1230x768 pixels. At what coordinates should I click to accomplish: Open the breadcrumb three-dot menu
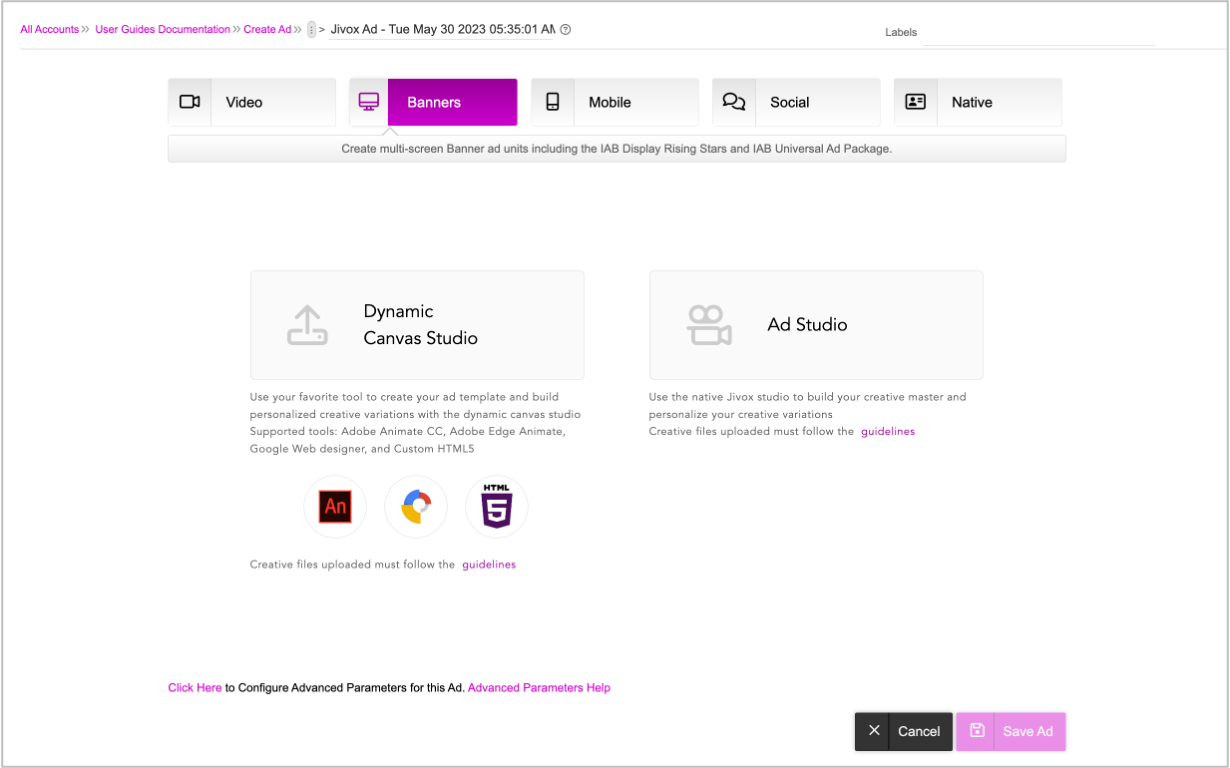click(x=311, y=30)
